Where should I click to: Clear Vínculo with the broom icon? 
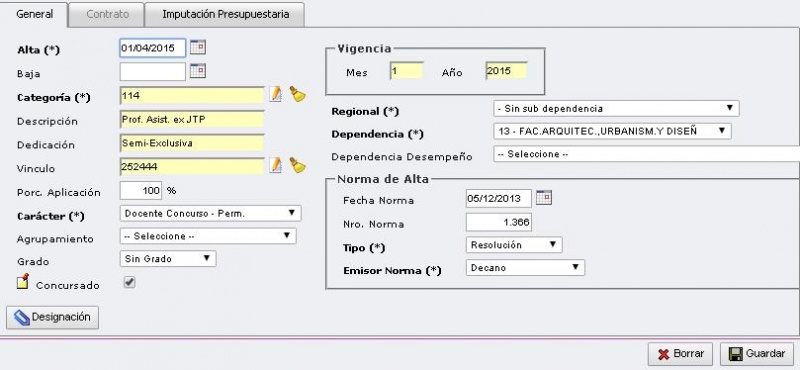coord(297,165)
